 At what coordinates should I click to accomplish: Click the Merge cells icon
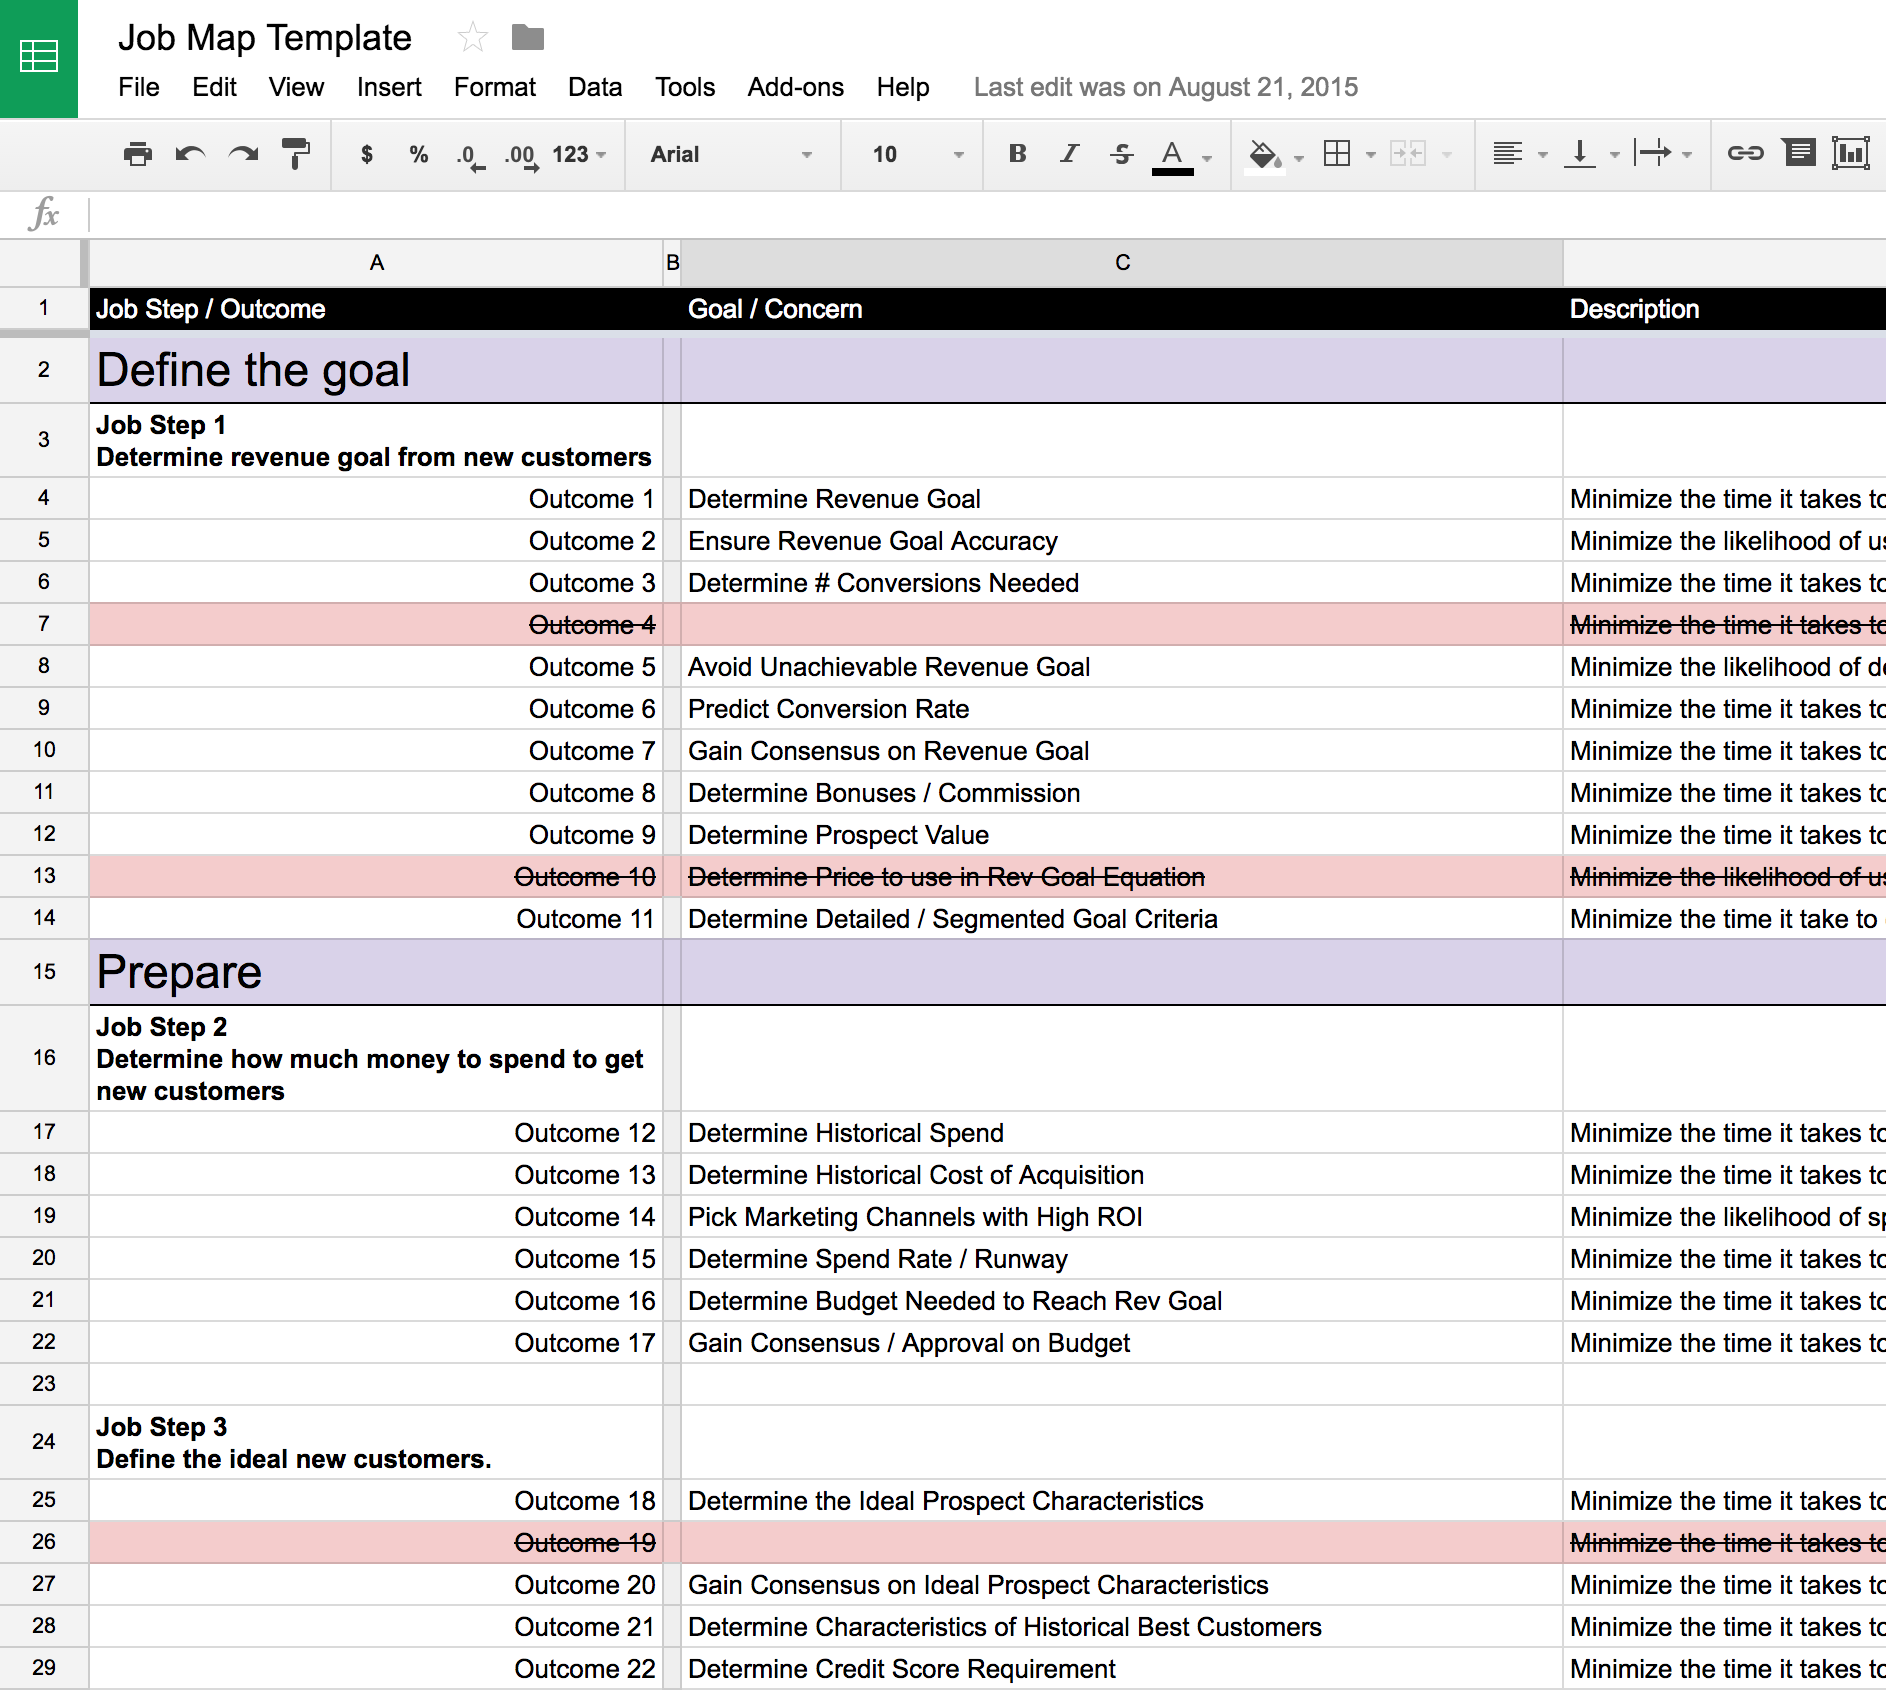point(1408,154)
